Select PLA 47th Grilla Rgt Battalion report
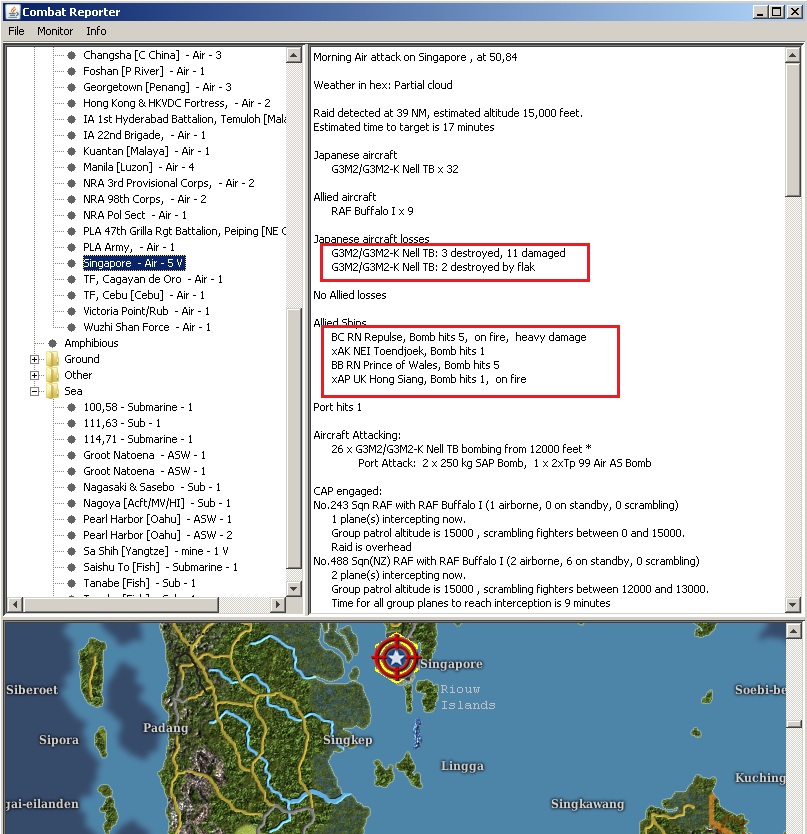 184,231
